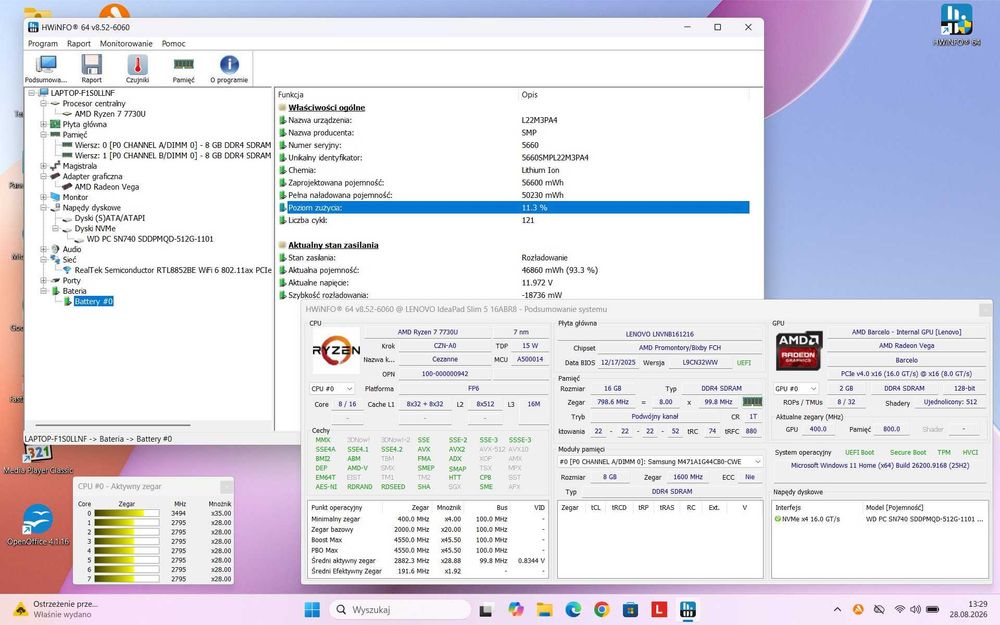
Task: Click the Wi-Fi icon in system tray
Action: coord(899,610)
